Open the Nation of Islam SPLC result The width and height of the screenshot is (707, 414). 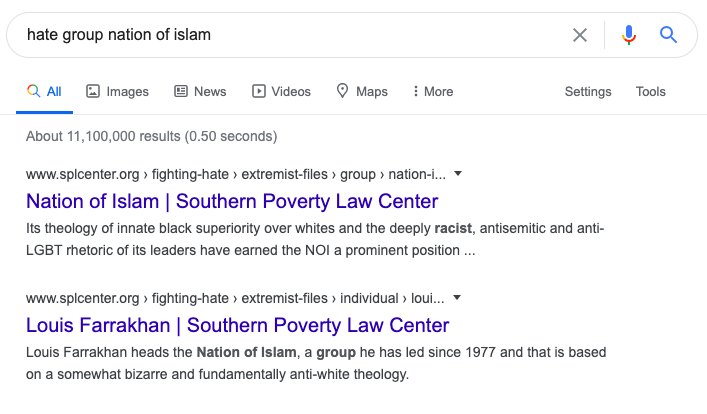coord(232,201)
